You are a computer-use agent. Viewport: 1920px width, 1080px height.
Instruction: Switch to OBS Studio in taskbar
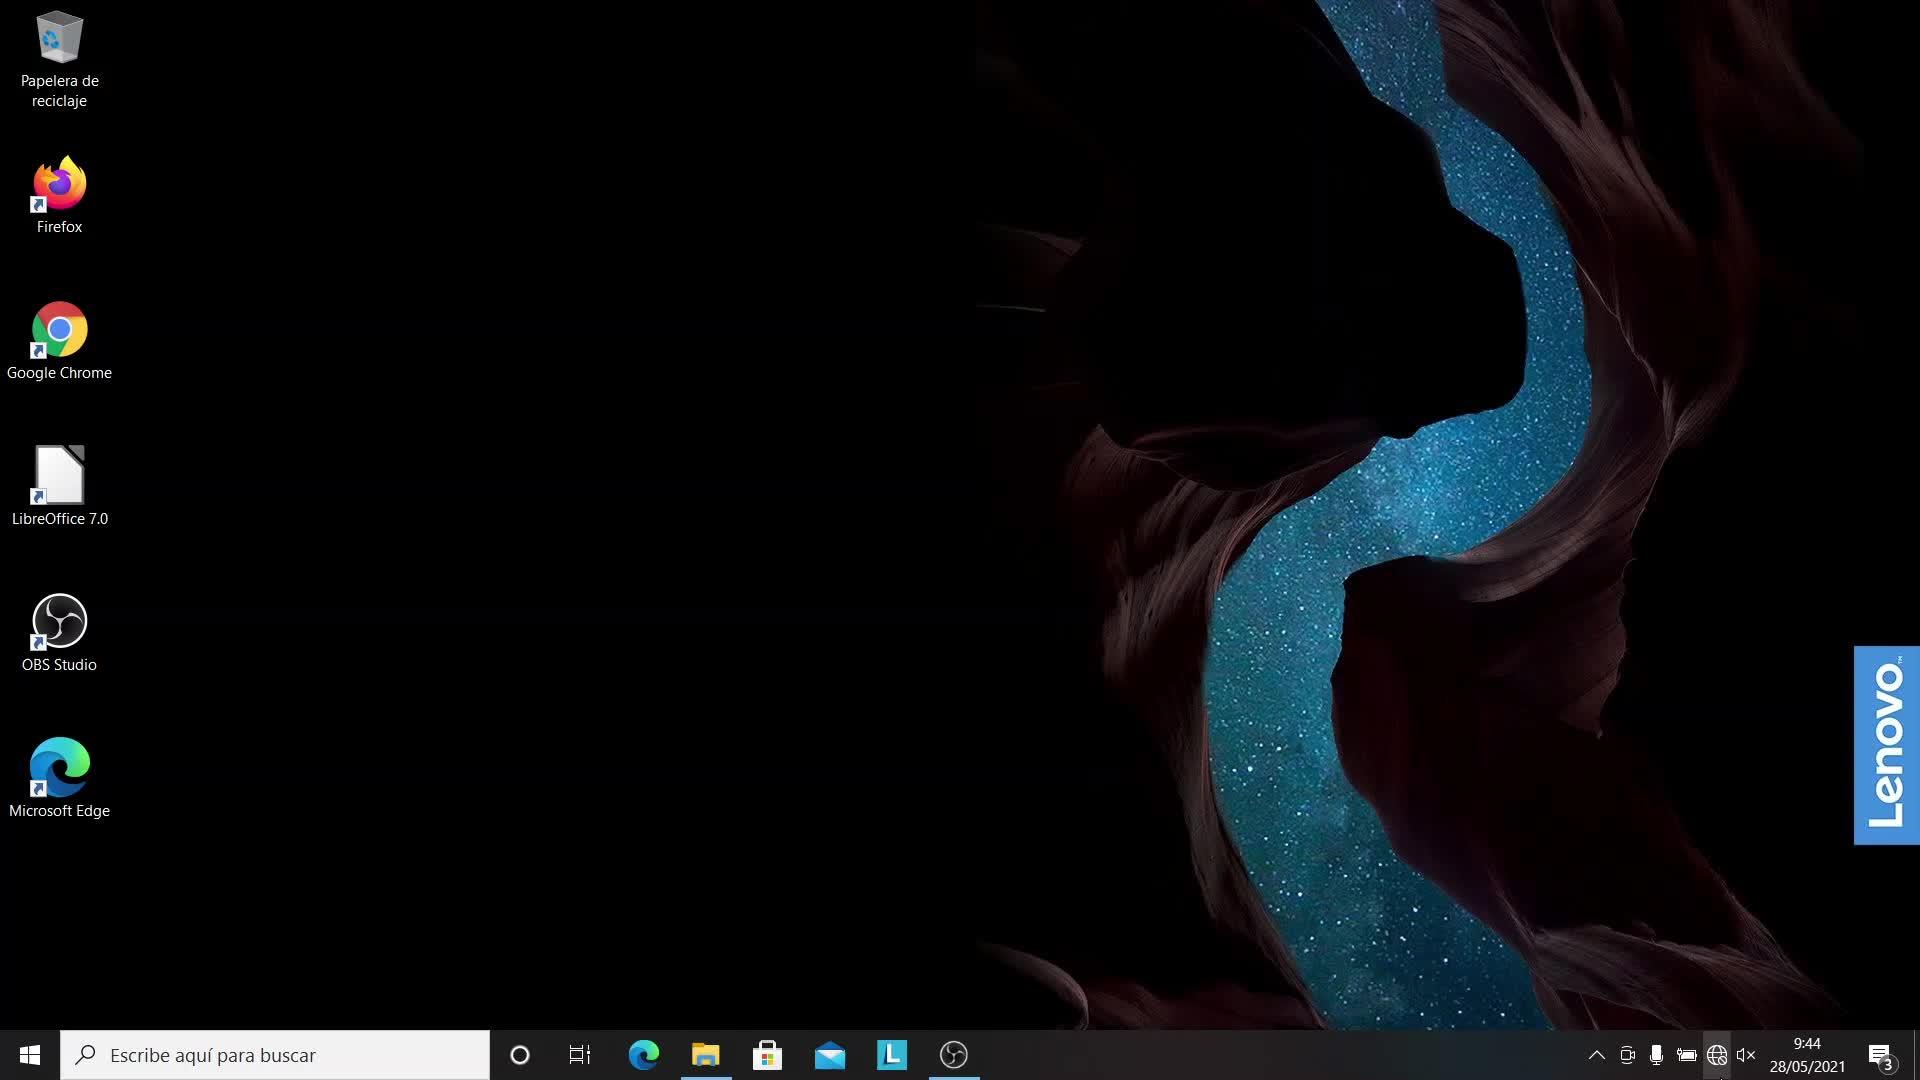(953, 1055)
